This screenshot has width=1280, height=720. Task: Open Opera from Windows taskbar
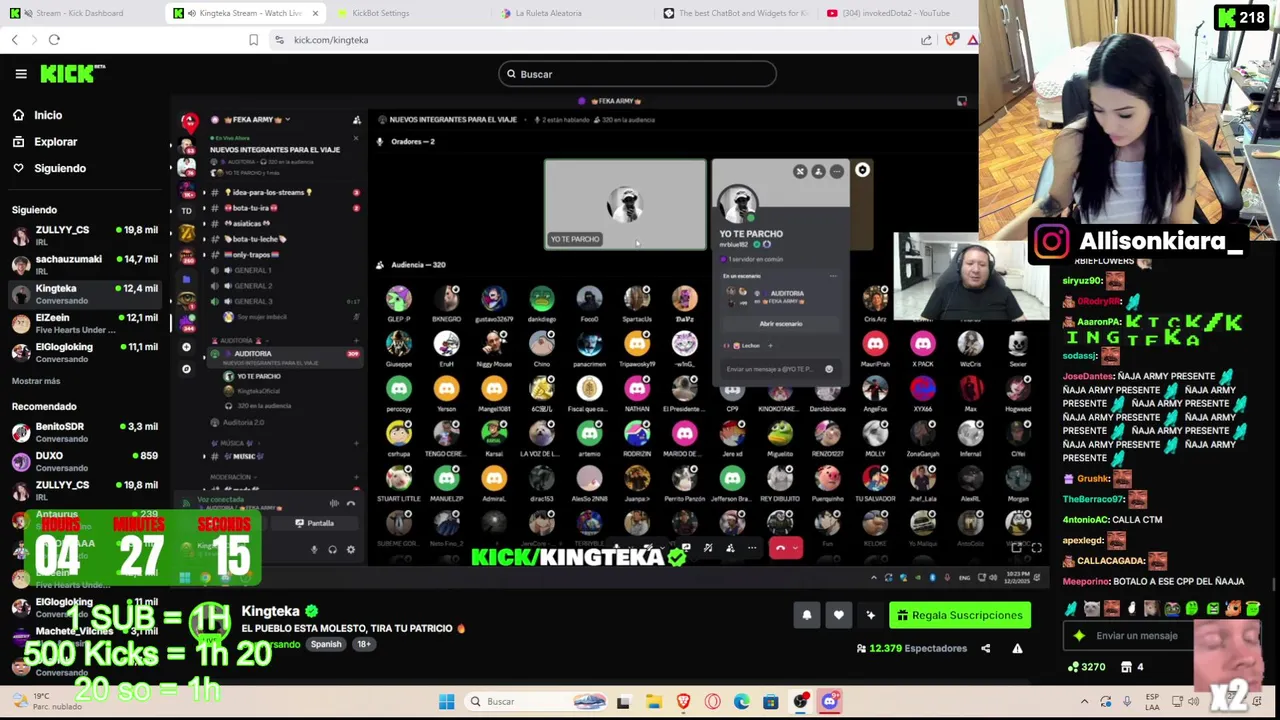tap(712, 701)
